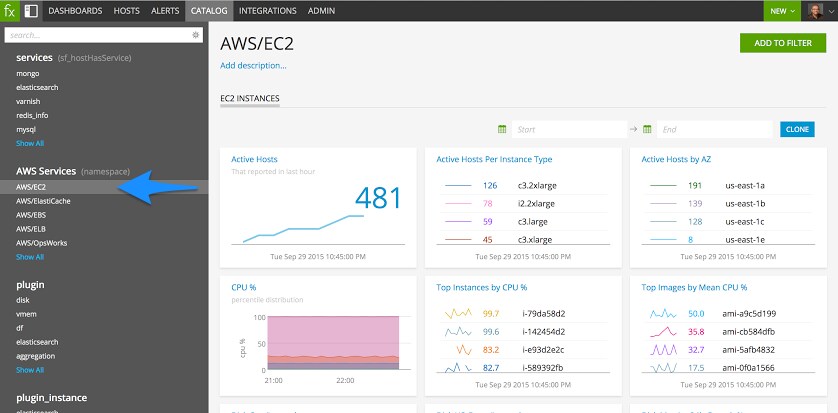
Task: Select varnish in services list
Action: pos(28,102)
